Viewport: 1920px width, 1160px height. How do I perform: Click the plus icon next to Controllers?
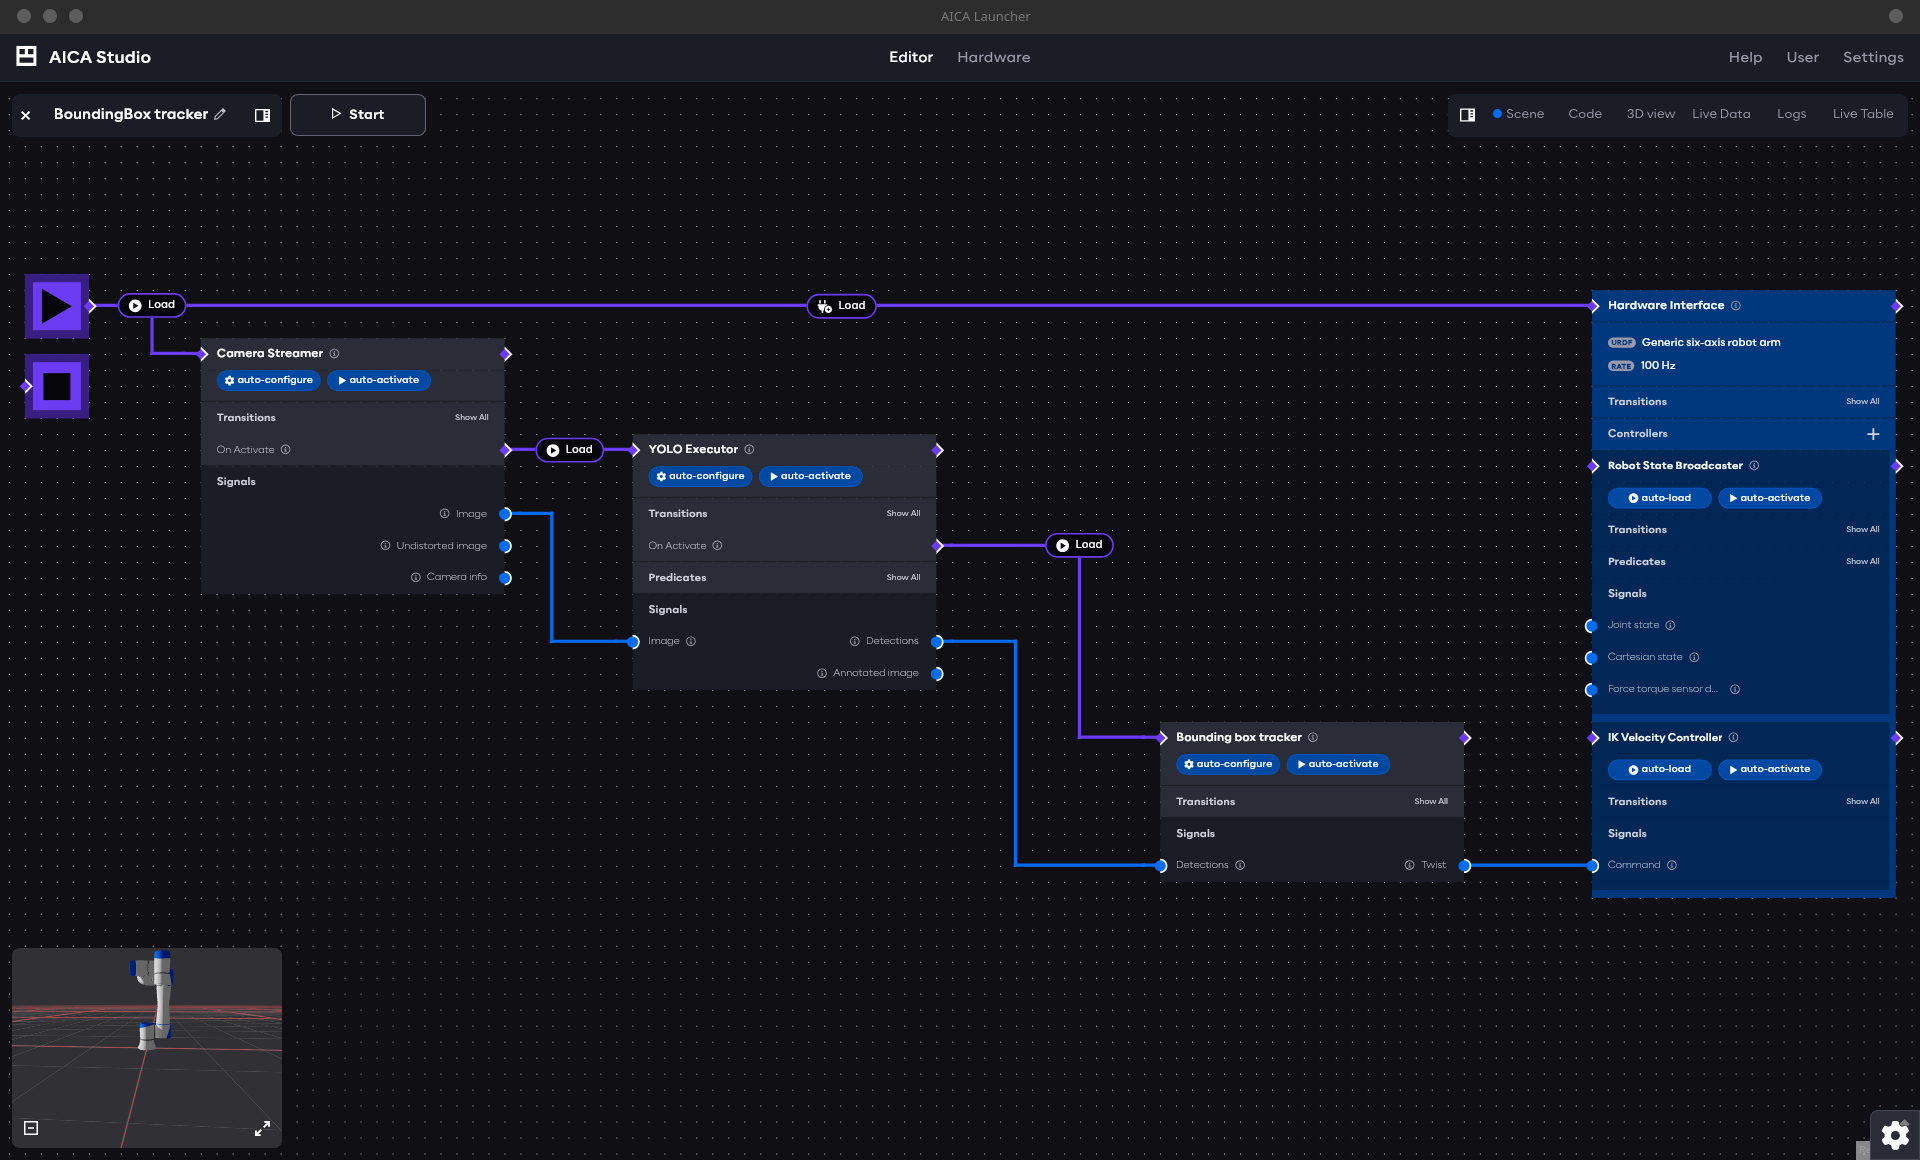(x=1872, y=434)
